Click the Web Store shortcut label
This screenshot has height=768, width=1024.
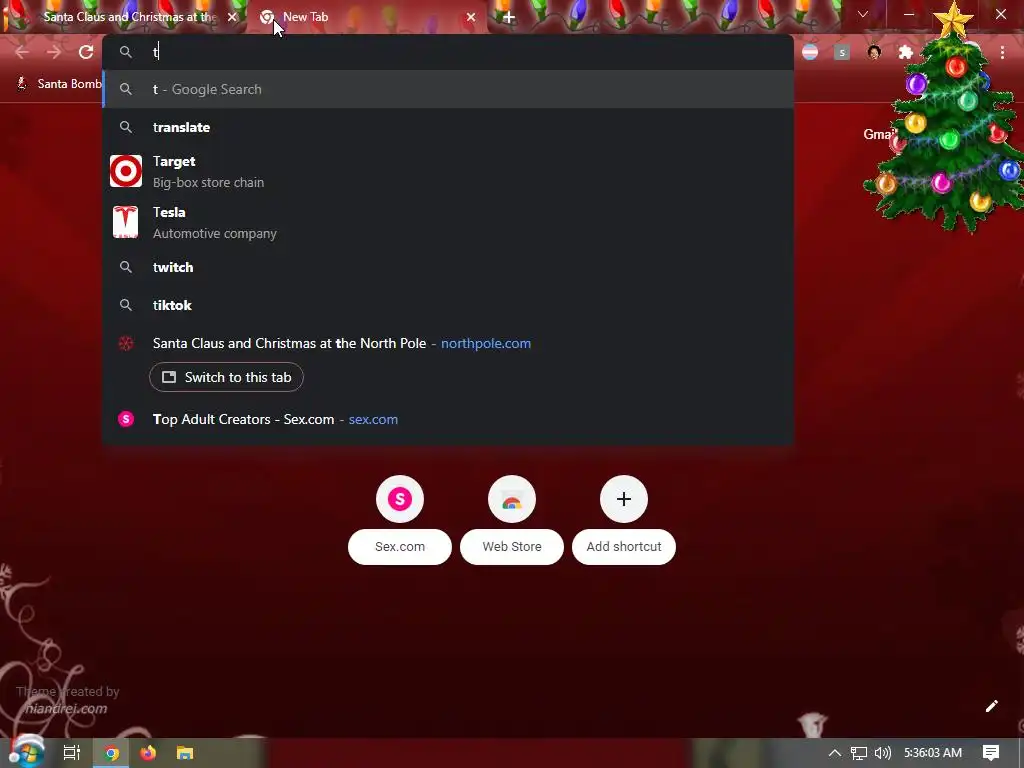(511, 547)
